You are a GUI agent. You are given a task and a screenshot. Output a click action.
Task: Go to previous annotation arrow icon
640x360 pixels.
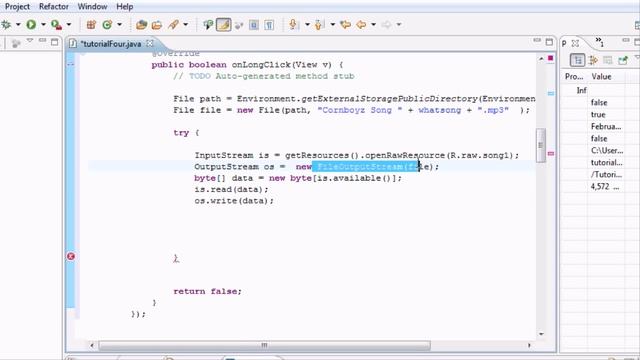pyautogui.click(x=320, y=25)
